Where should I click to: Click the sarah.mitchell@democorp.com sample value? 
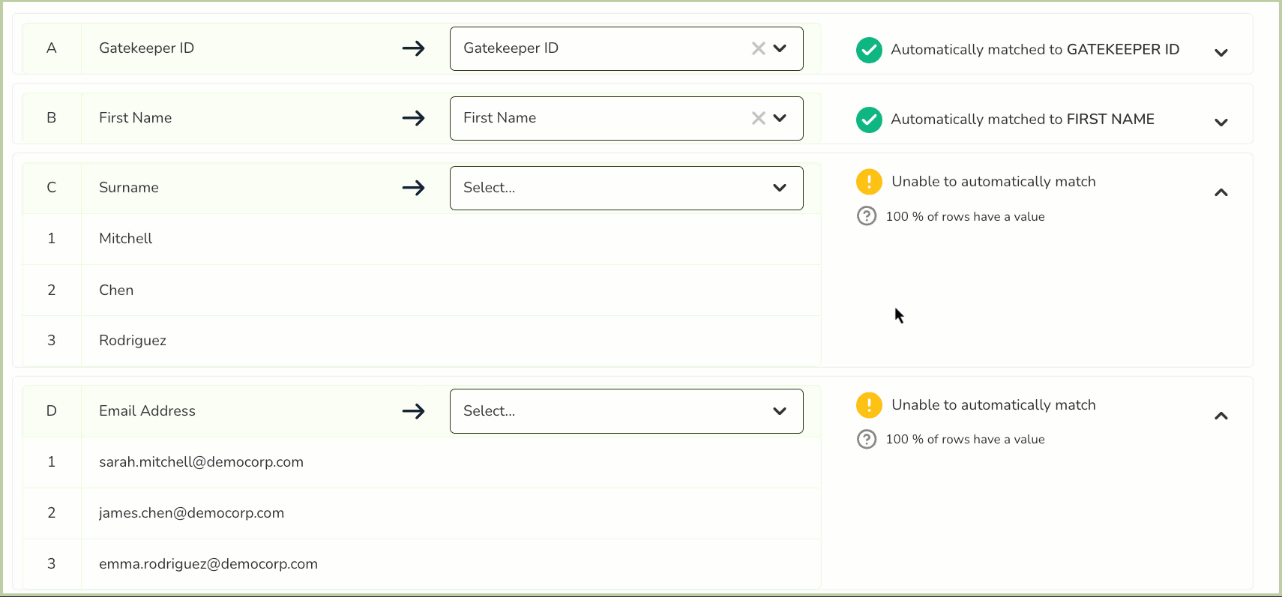[x=201, y=462]
